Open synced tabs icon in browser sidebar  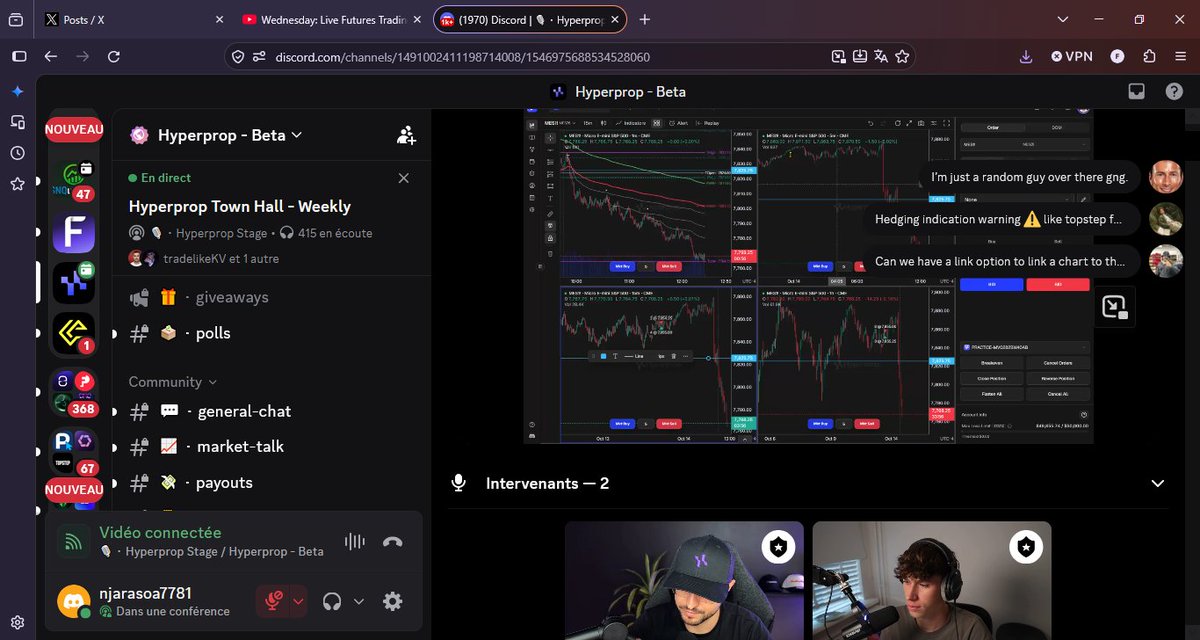(17, 121)
